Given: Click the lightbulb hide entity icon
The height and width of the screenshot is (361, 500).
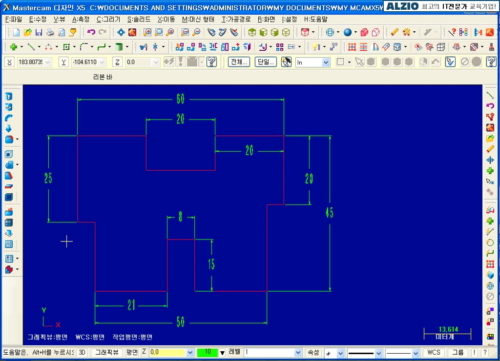Looking at the screenshot, I should [315, 47].
